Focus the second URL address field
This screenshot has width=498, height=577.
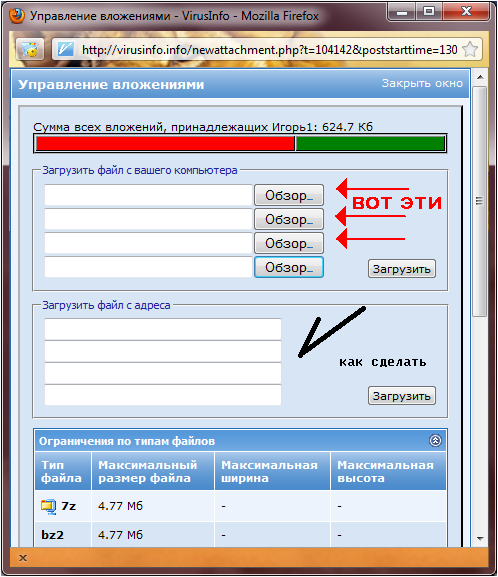(163, 351)
